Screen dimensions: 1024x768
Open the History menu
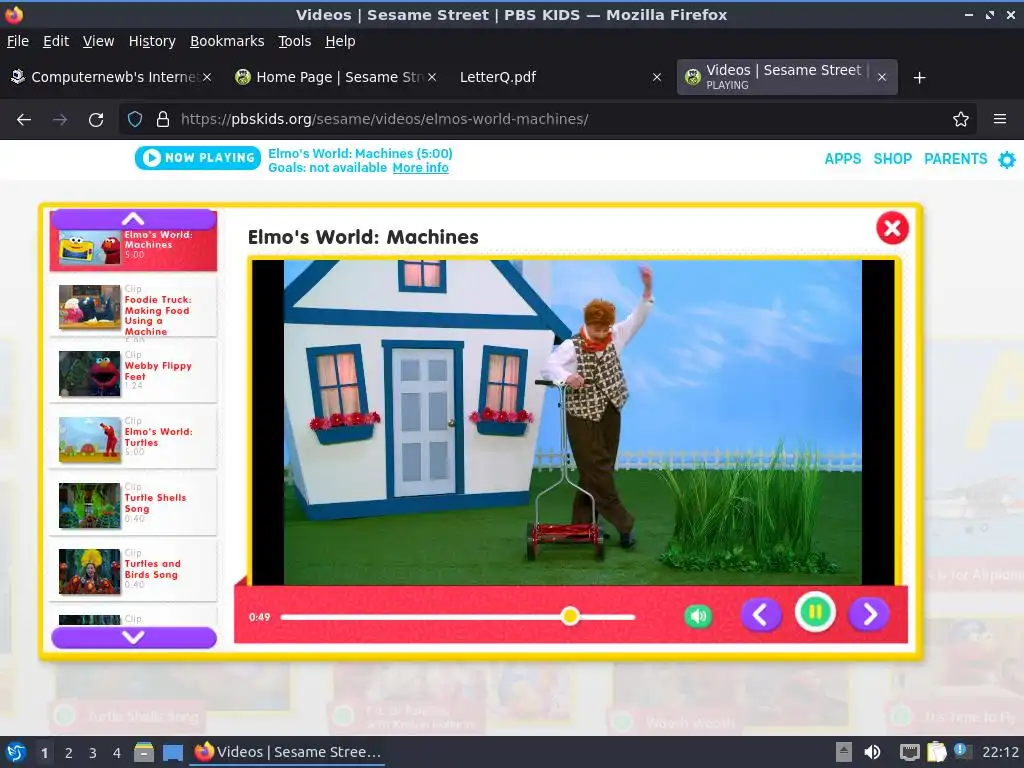coord(152,41)
